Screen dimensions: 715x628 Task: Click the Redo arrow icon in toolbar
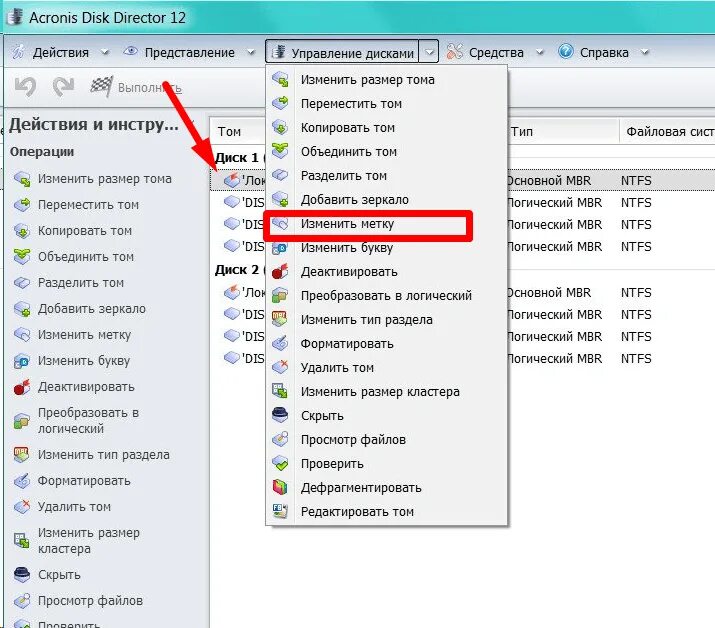click(x=63, y=87)
